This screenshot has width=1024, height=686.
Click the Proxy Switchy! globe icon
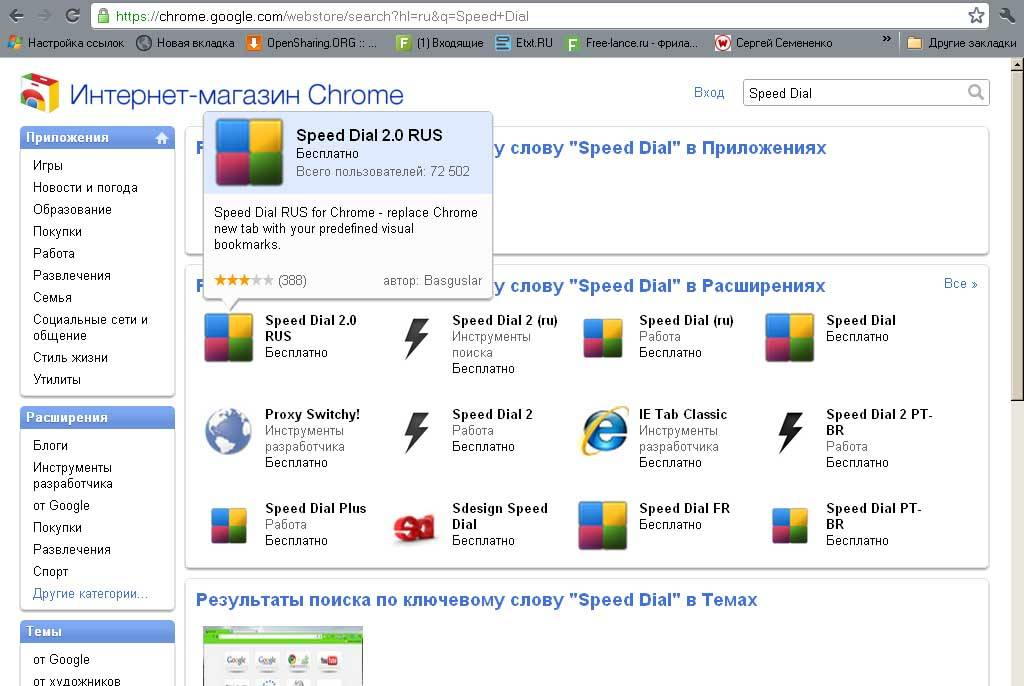[229, 431]
